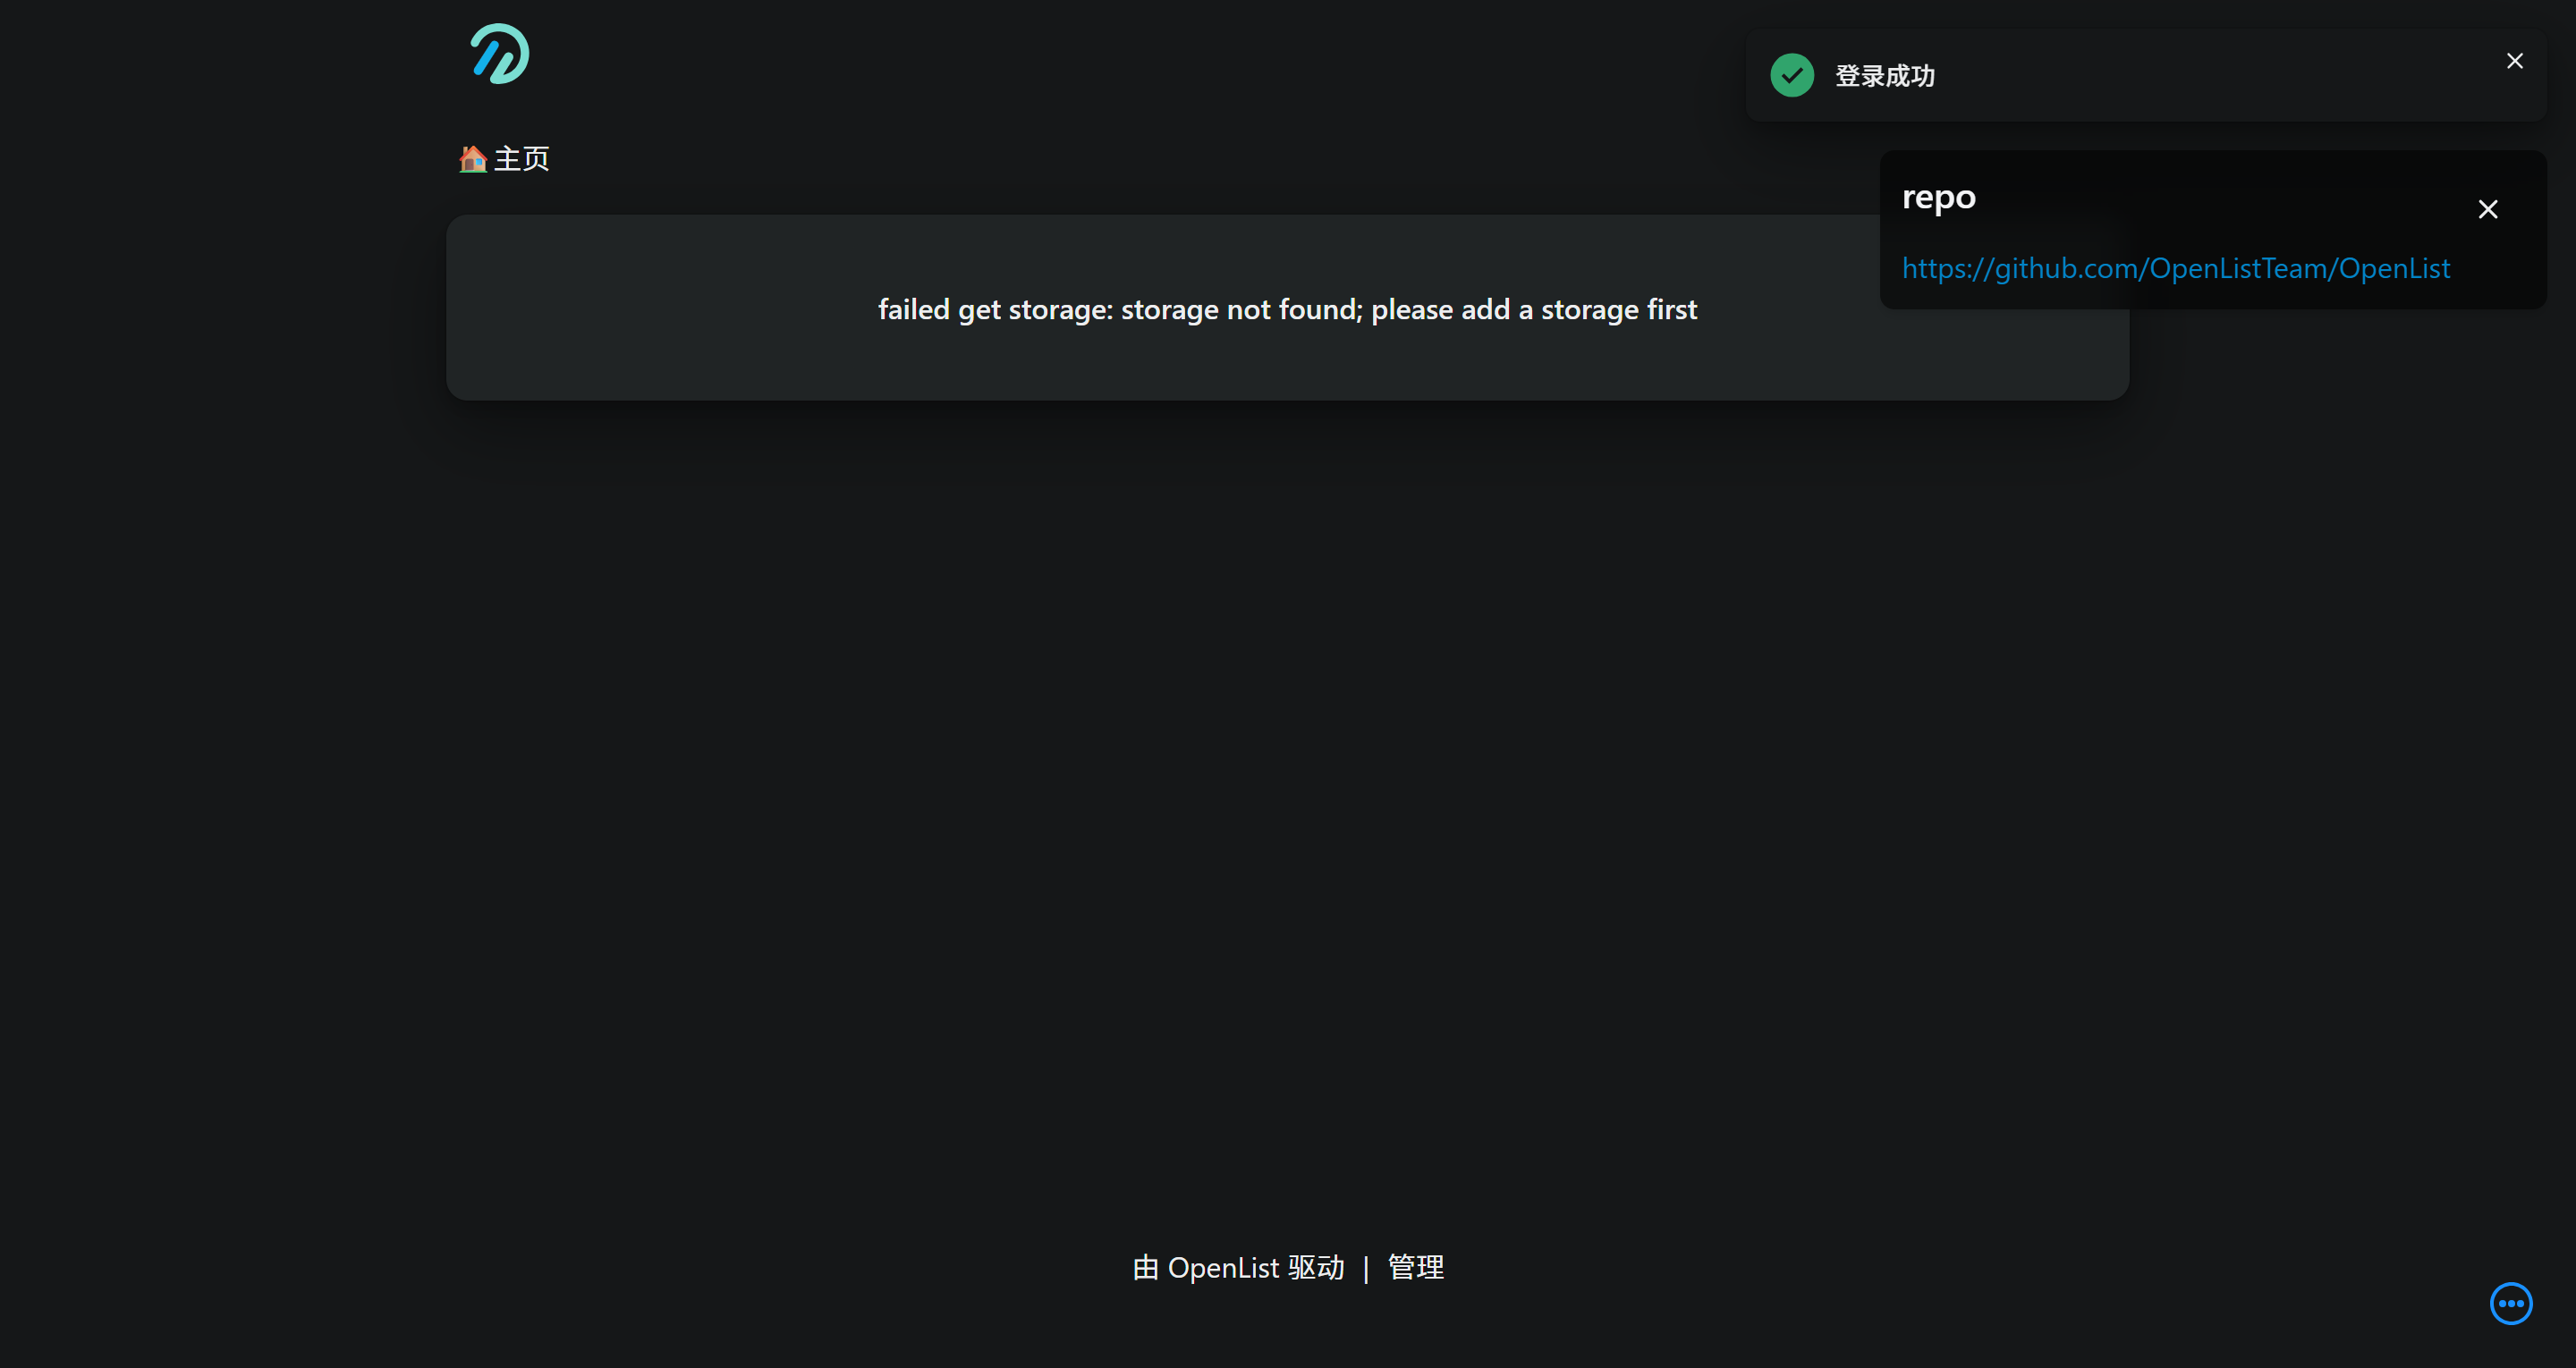Click the green success checkmark icon
The image size is (2576, 1368).
(x=1791, y=74)
